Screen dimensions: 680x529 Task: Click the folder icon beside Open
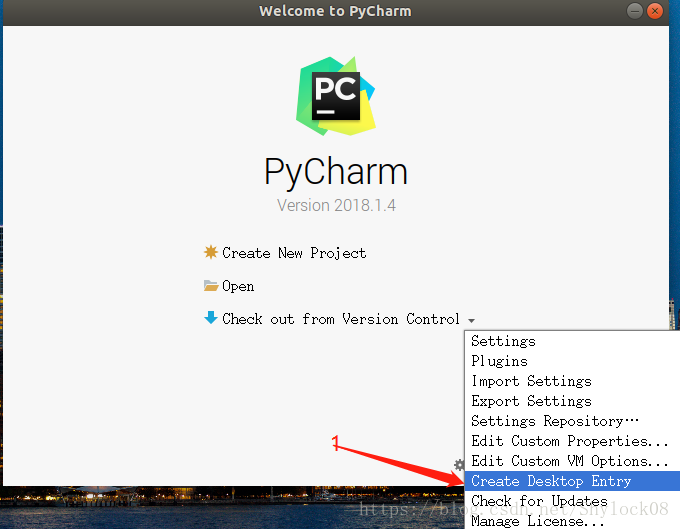point(211,286)
